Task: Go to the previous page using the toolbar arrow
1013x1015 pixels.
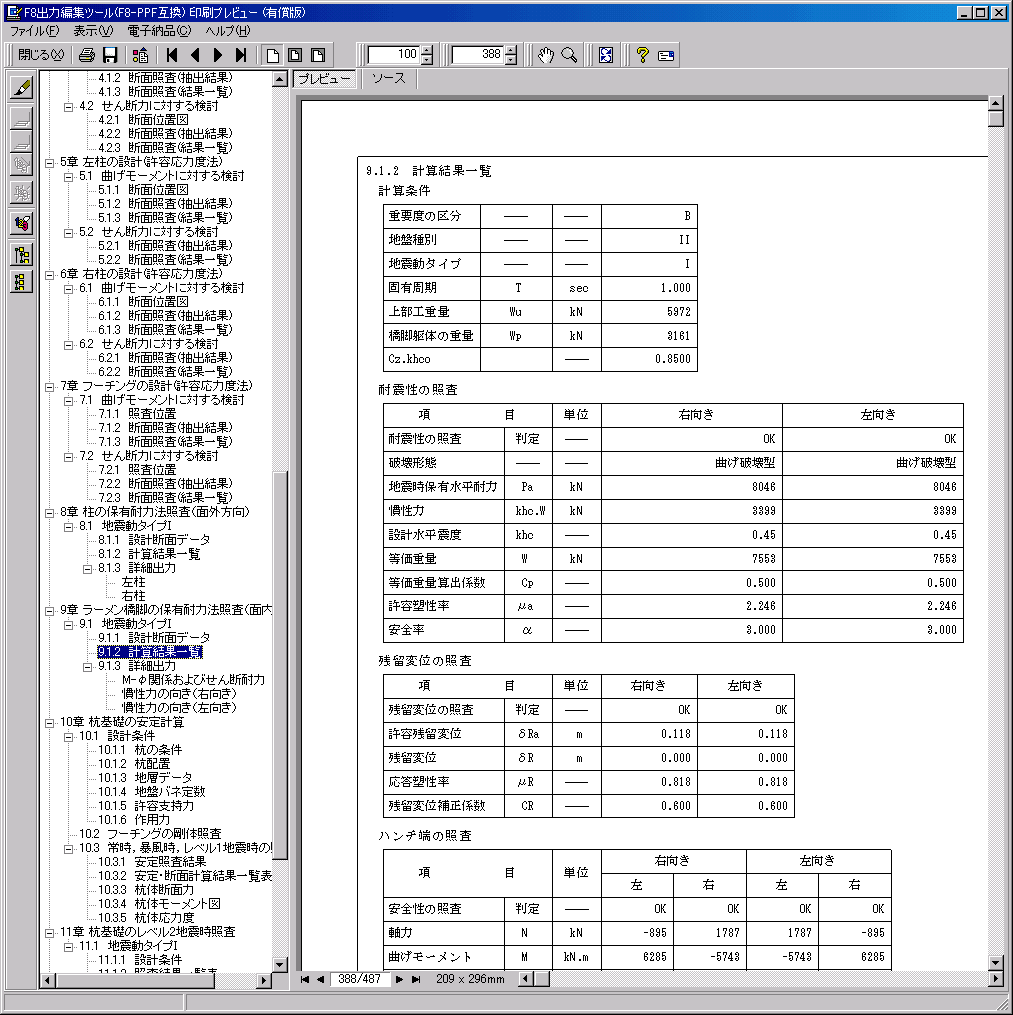Action: coord(195,55)
